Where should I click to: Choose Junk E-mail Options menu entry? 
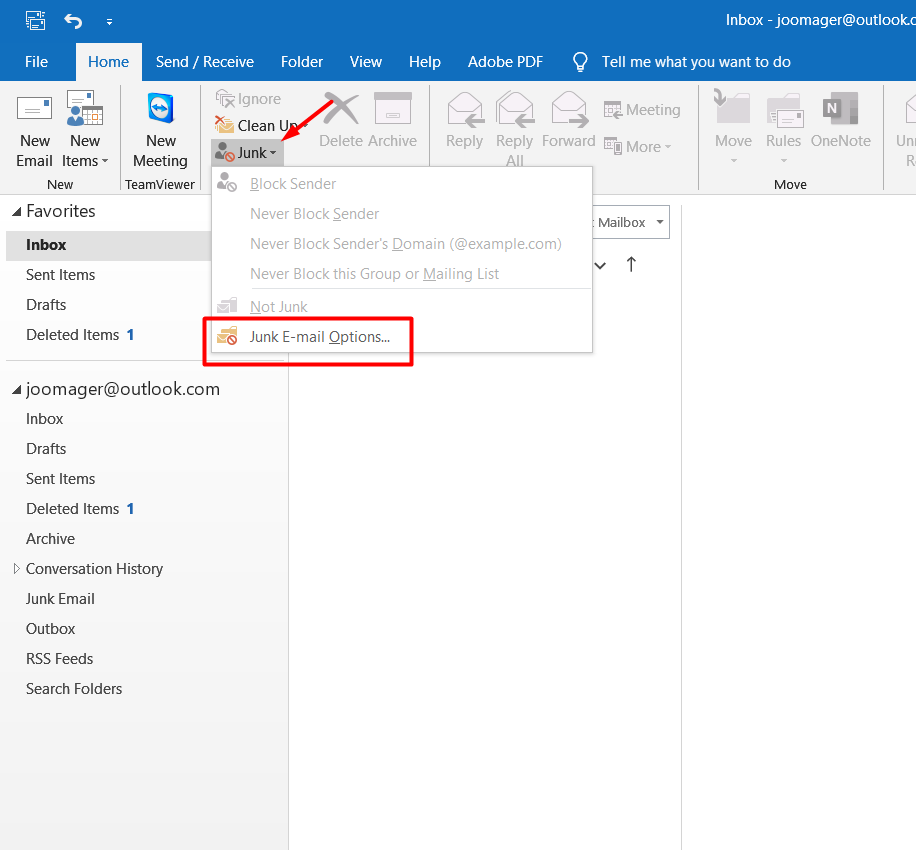(319, 337)
